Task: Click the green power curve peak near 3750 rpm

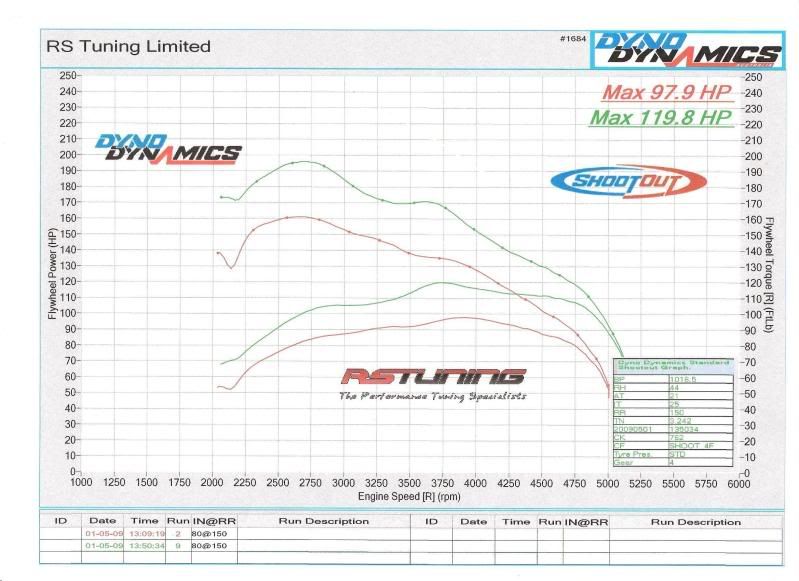Action: [x=441, y=282]
